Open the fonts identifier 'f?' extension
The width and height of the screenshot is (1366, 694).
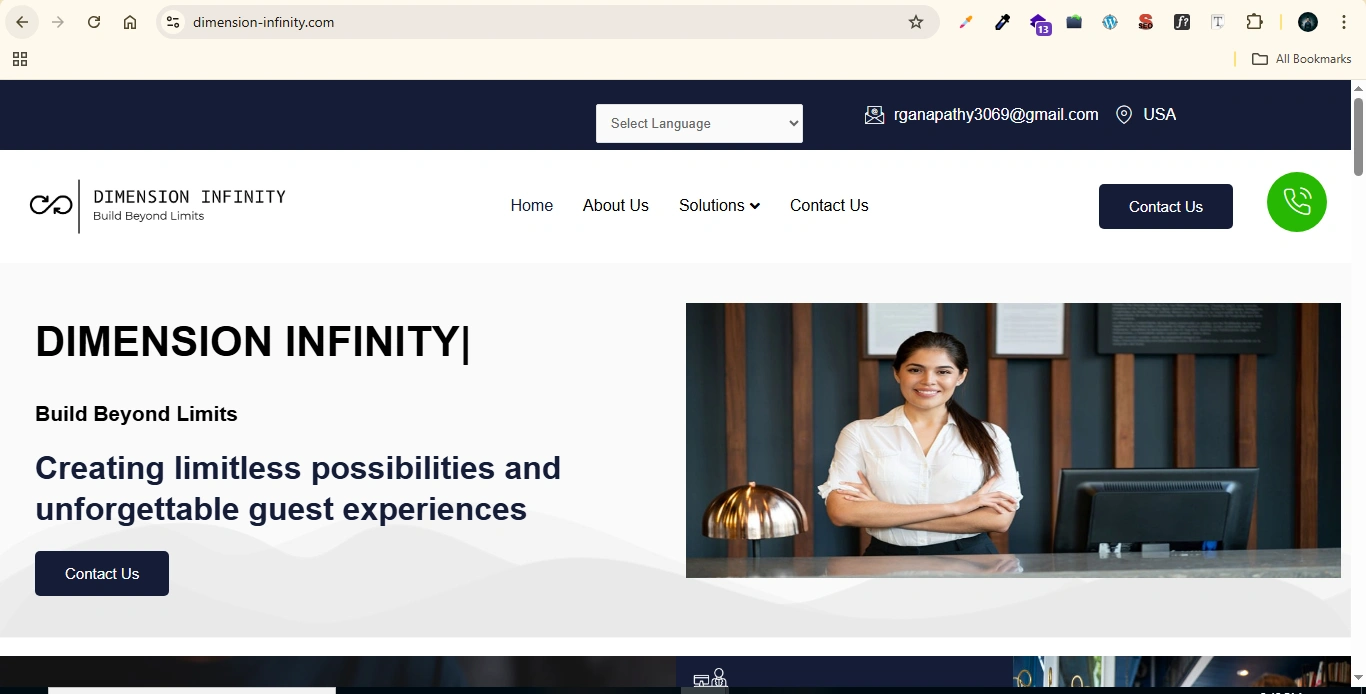tap(1182, 22)
